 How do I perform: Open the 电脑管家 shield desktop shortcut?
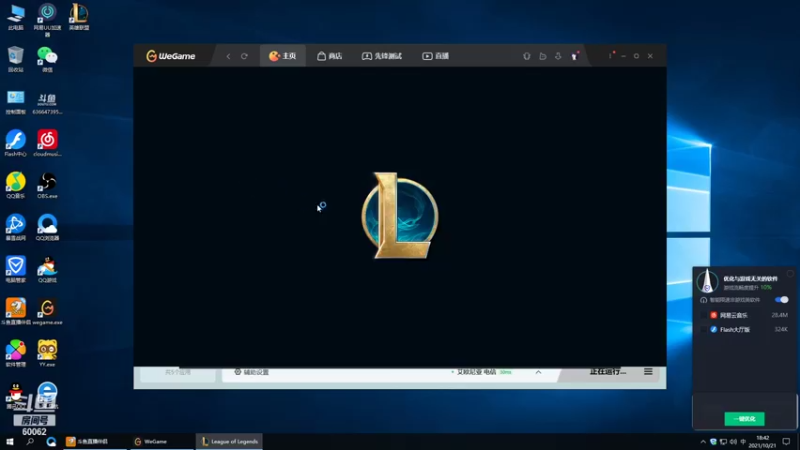tap(16, 270)
